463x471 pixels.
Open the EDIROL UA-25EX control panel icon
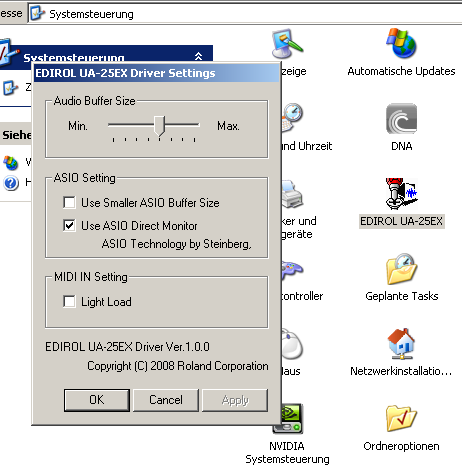click(401, 194)
